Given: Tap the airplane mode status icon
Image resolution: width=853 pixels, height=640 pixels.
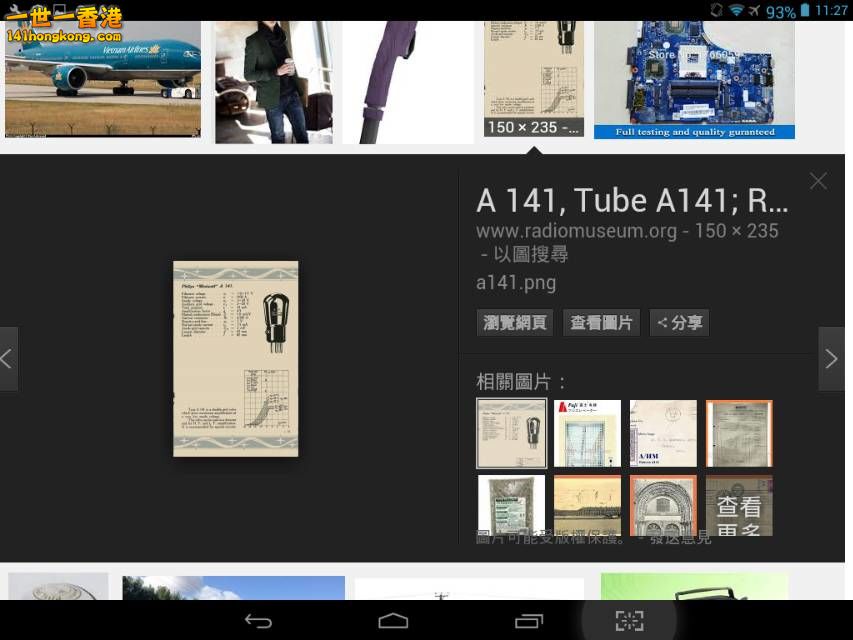Looking at the screenshot, I should click(753, 10).
